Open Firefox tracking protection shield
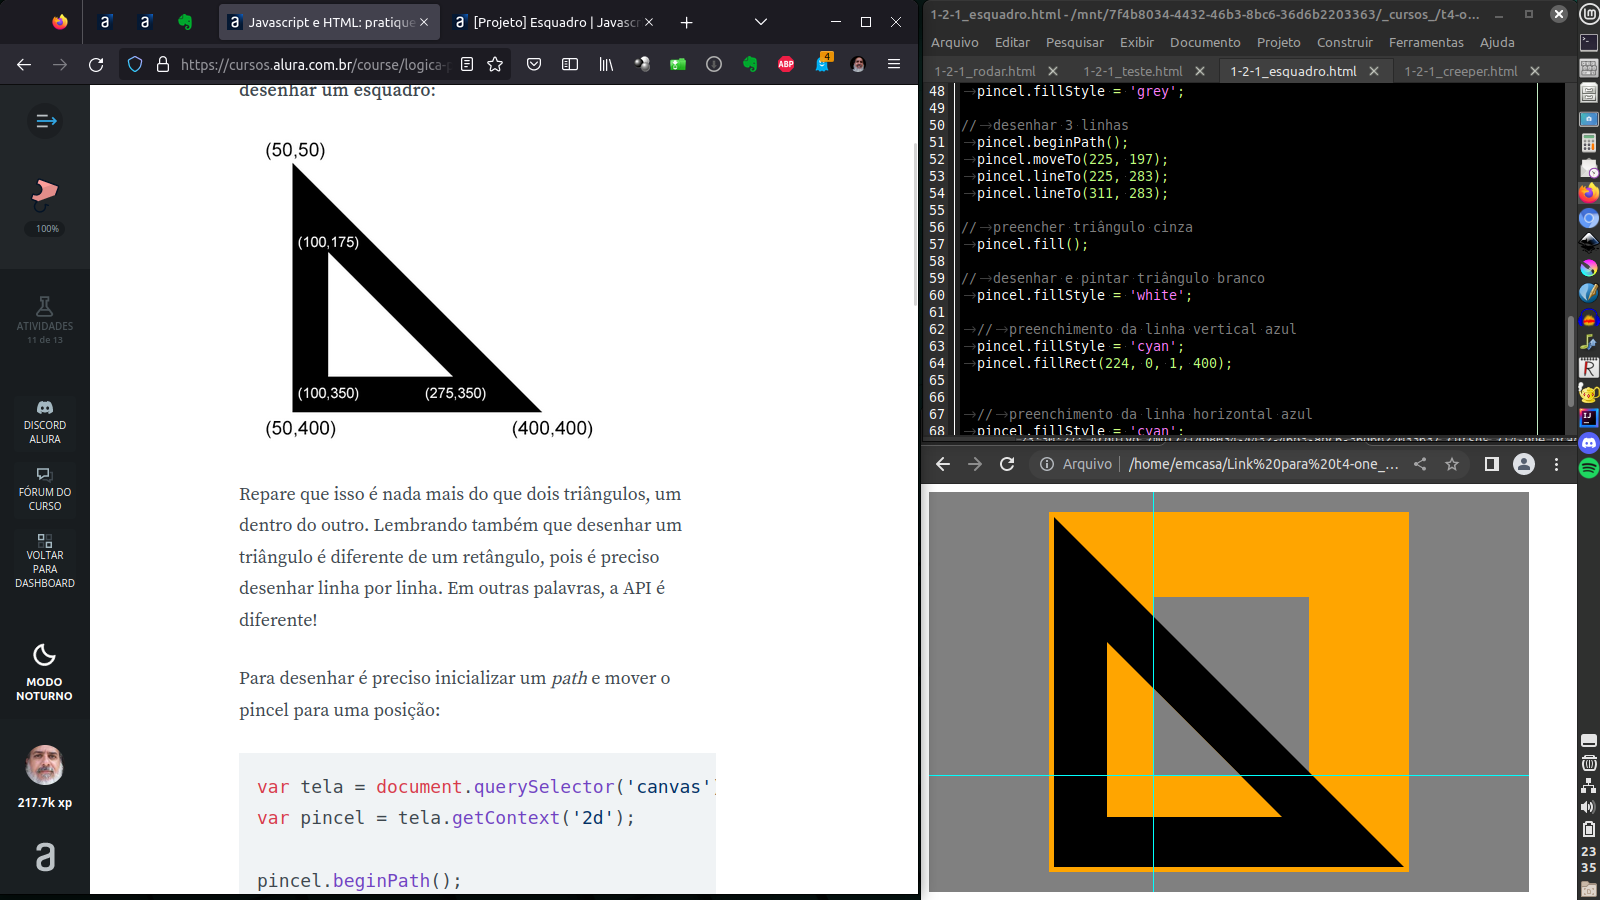This screenshot has height=900, width=1600. point(135,64)
